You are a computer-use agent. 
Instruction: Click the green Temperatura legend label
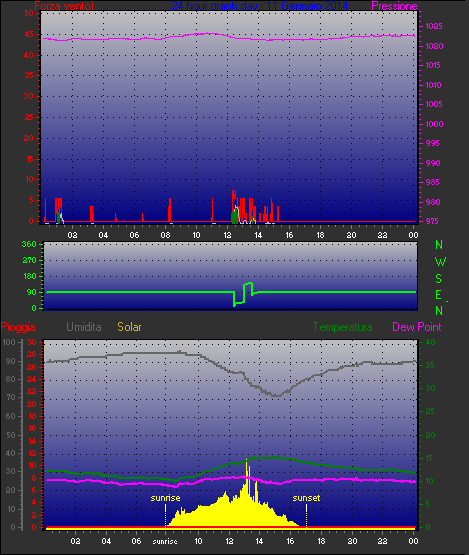[x=342, y=327]
